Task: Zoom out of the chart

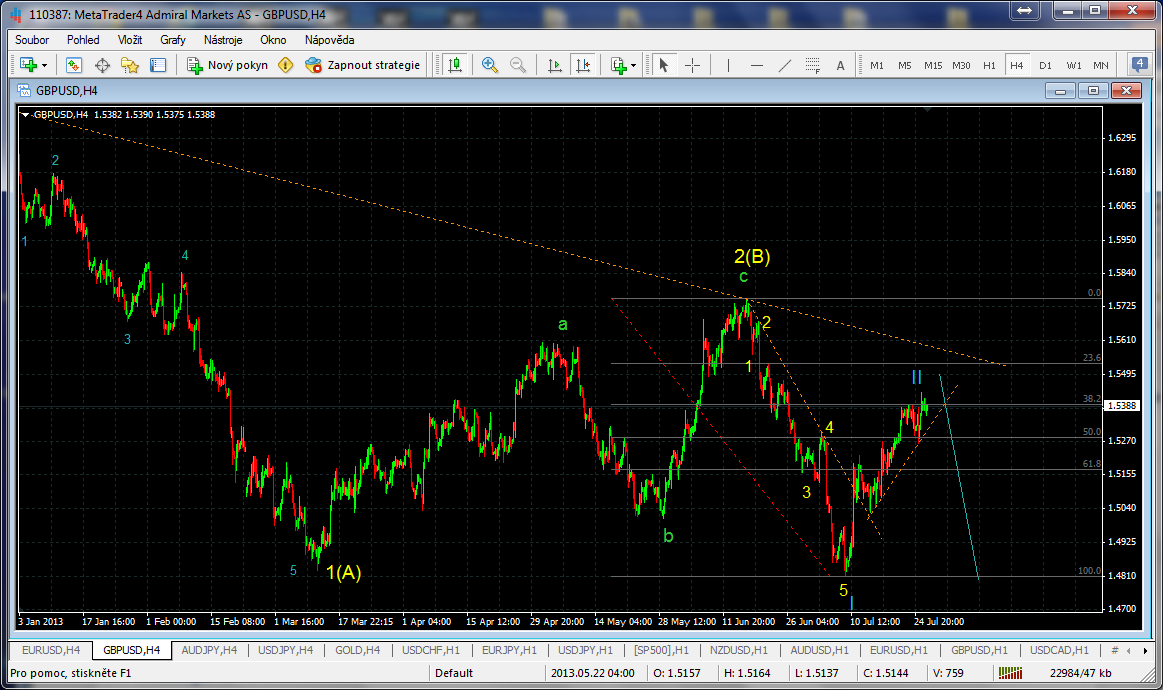Action: (518, 65)
